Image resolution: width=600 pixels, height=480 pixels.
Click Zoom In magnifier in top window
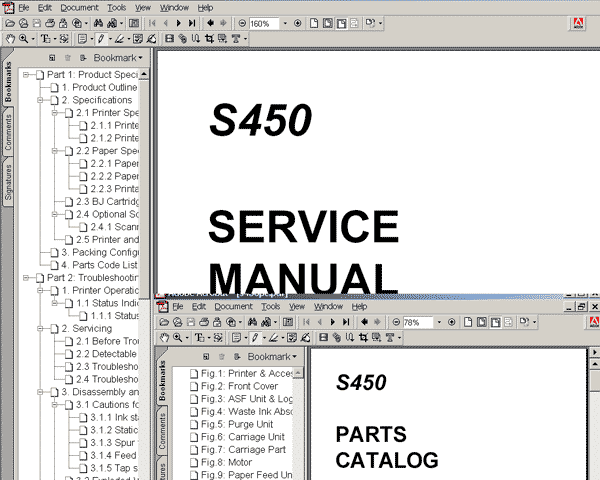tap(24, 39)
